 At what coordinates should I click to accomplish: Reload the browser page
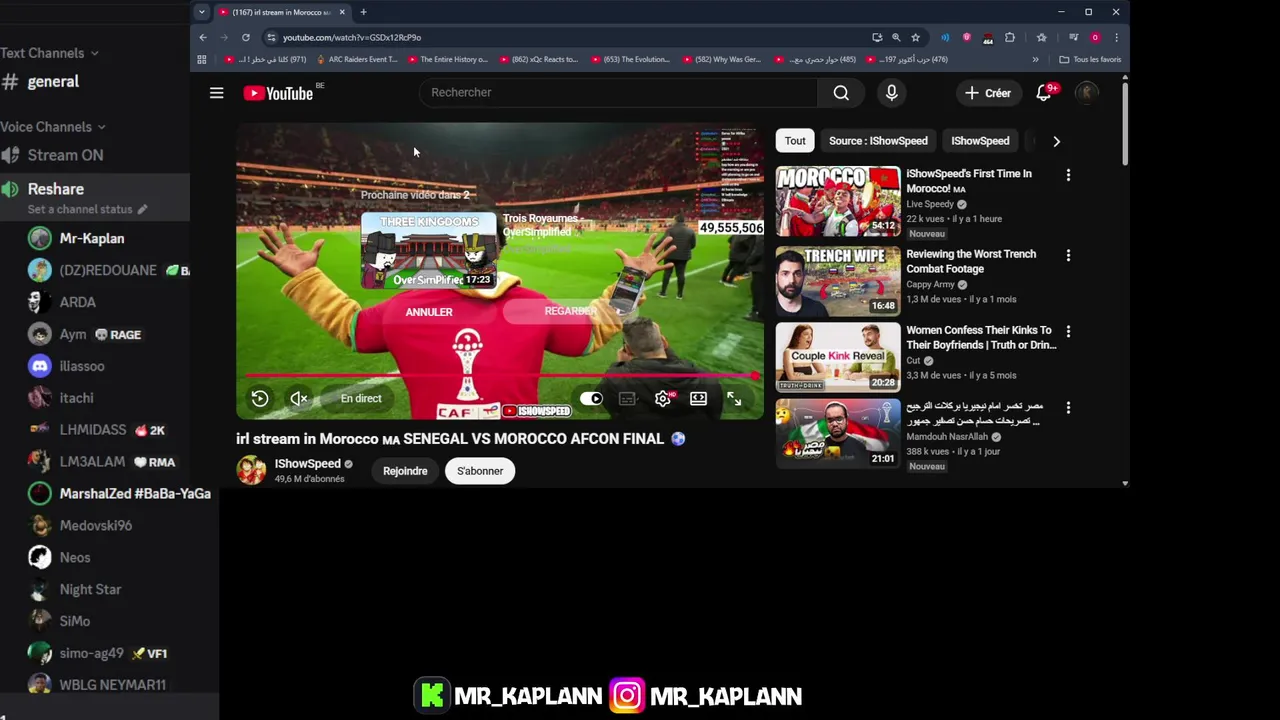pyautogui.click(x=246, y=37)
